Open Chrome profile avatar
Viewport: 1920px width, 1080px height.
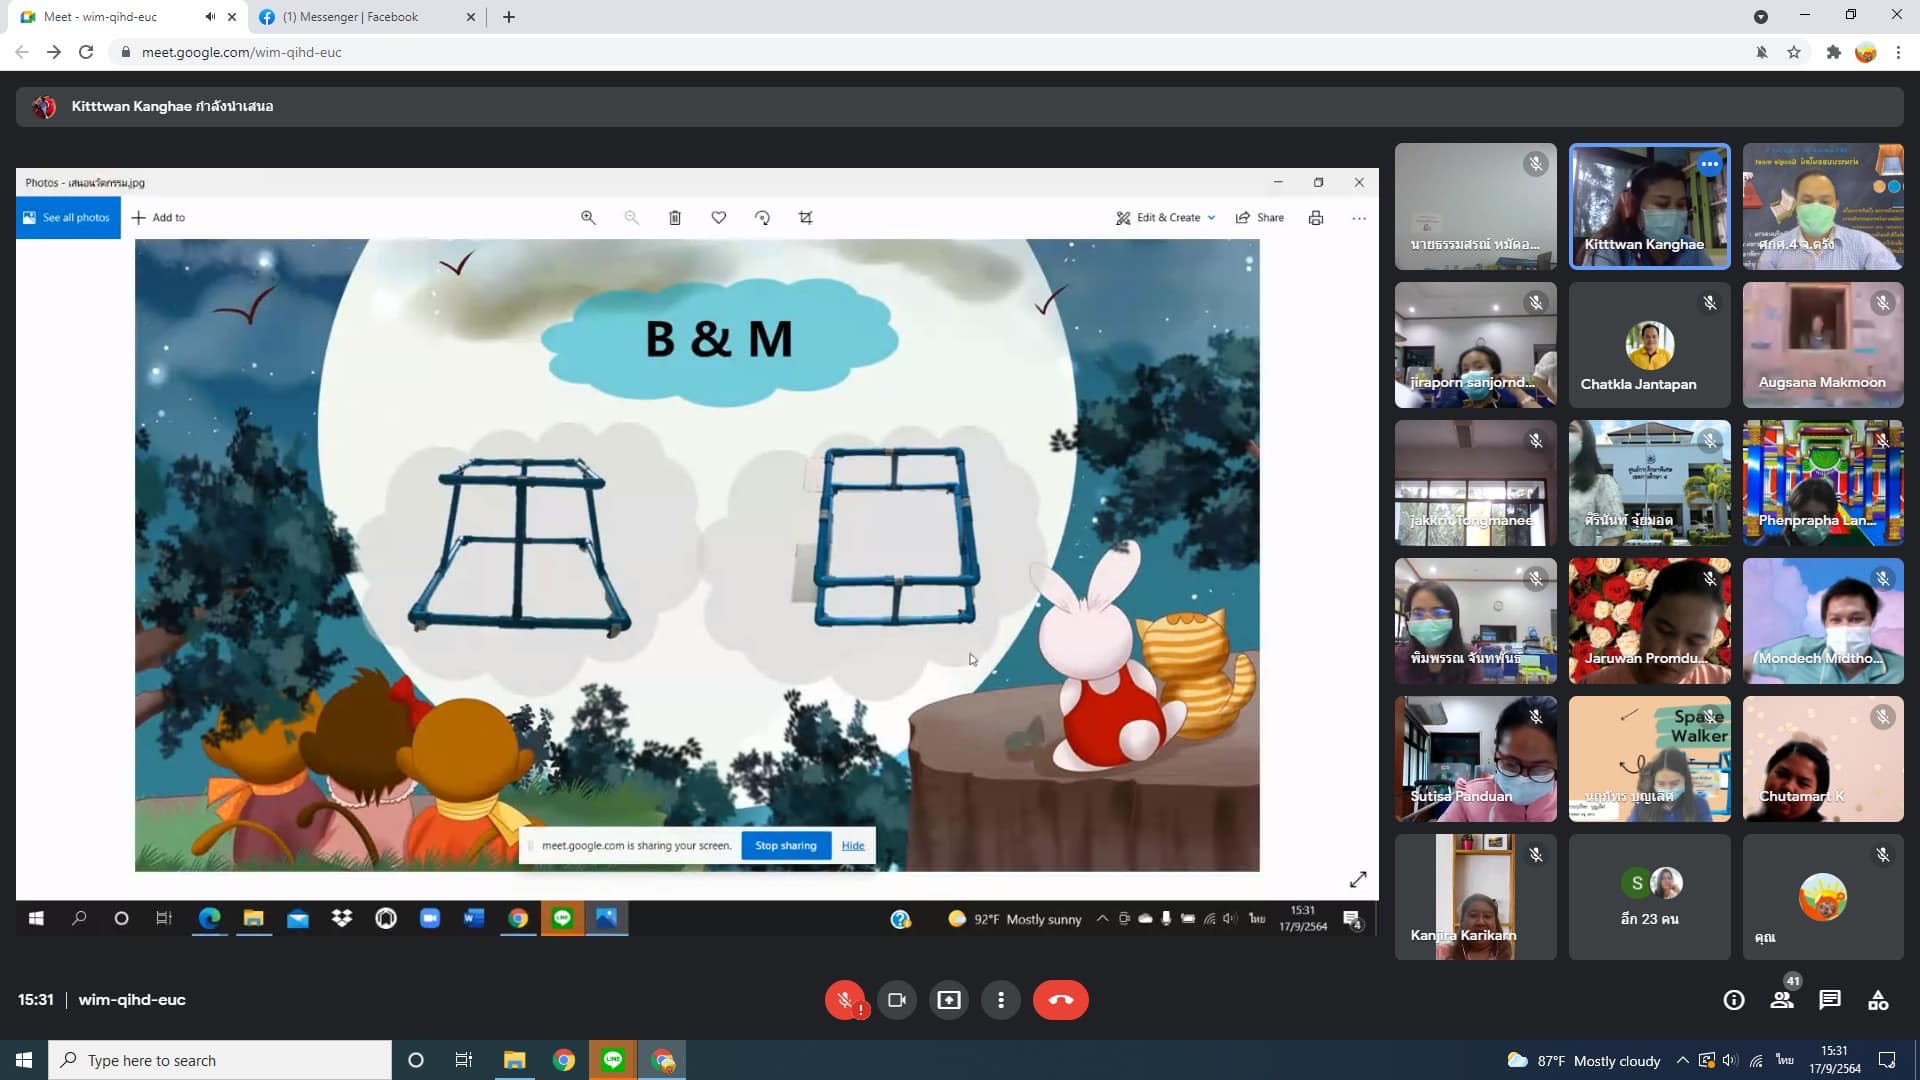pos(1865,52)
